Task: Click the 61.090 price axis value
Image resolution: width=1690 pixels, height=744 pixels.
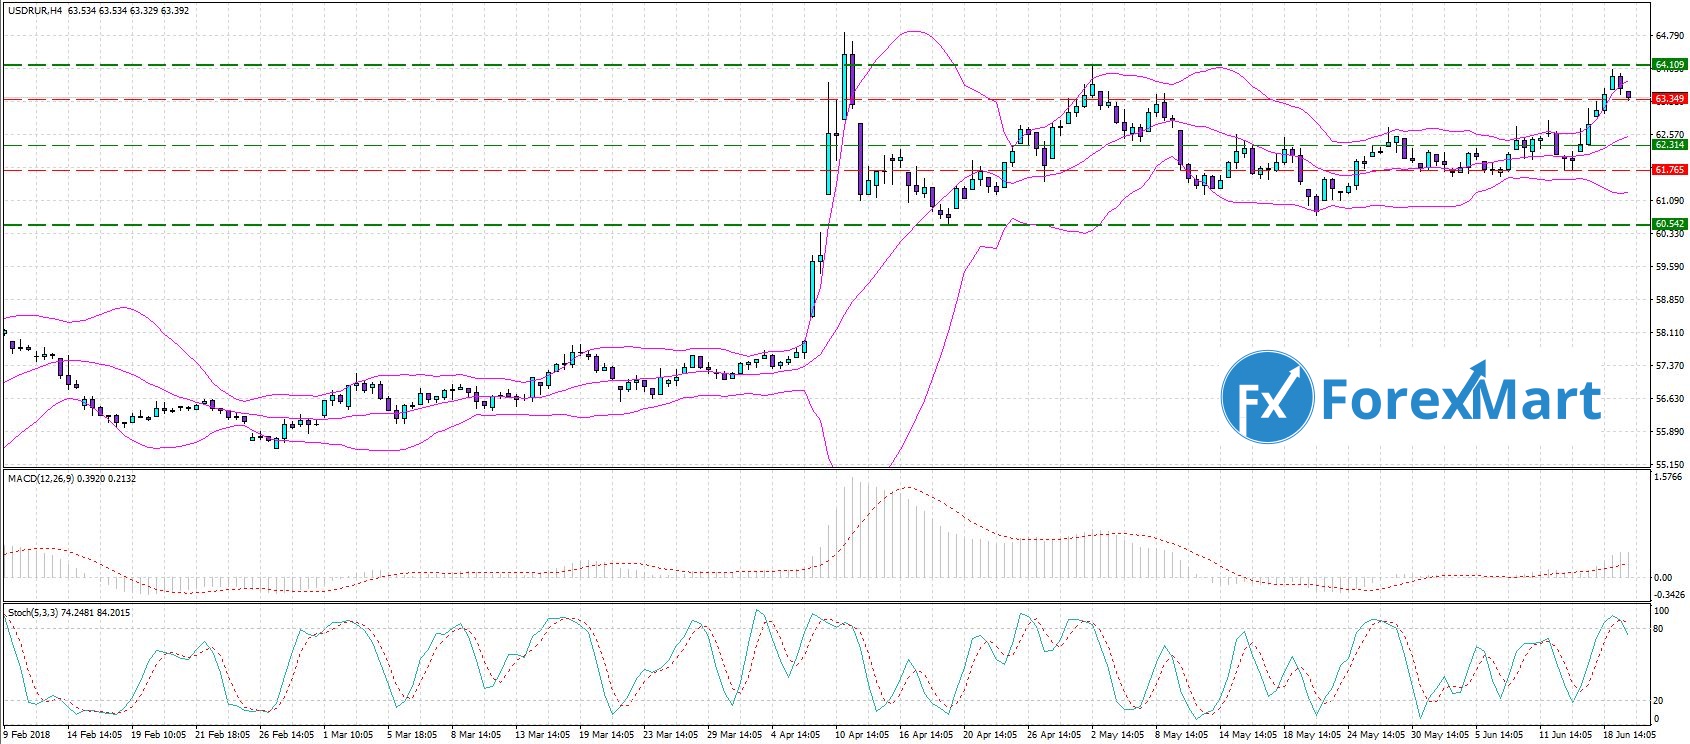Action: 1669,201
